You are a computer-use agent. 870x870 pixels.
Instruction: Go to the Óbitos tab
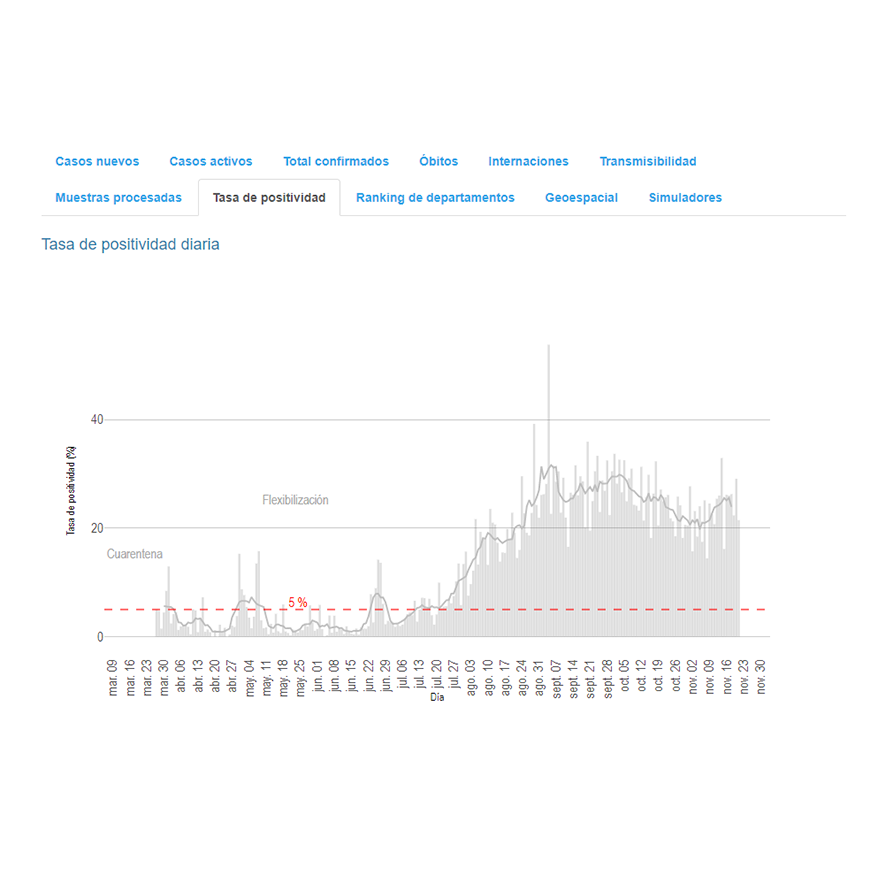(438, 161)
